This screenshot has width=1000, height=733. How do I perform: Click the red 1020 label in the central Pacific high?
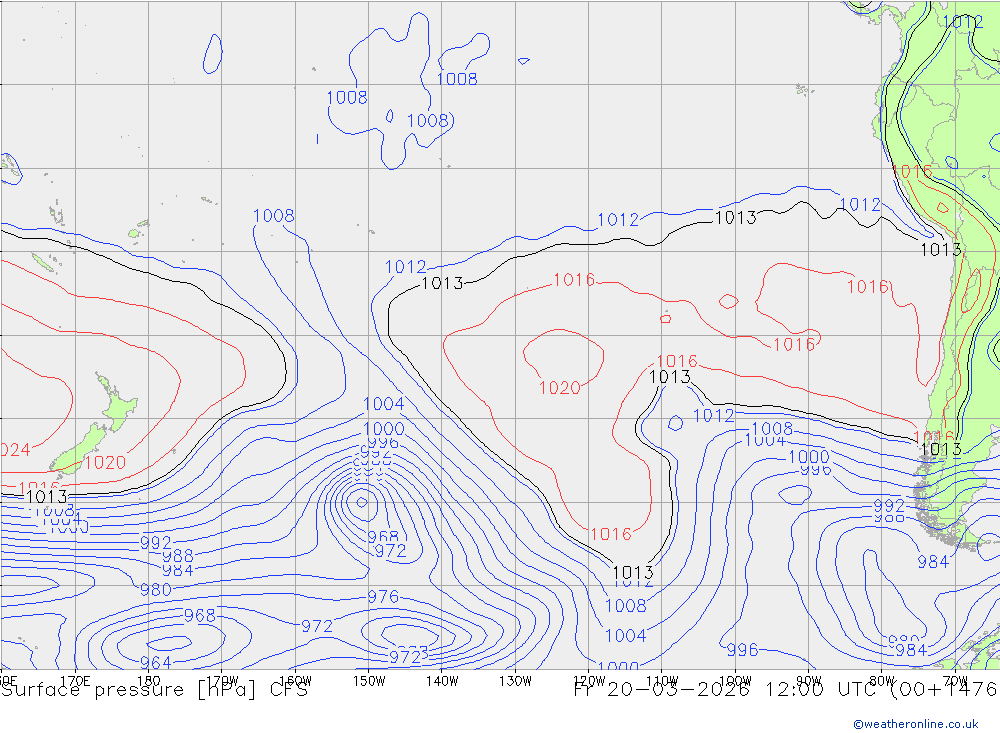559,388
